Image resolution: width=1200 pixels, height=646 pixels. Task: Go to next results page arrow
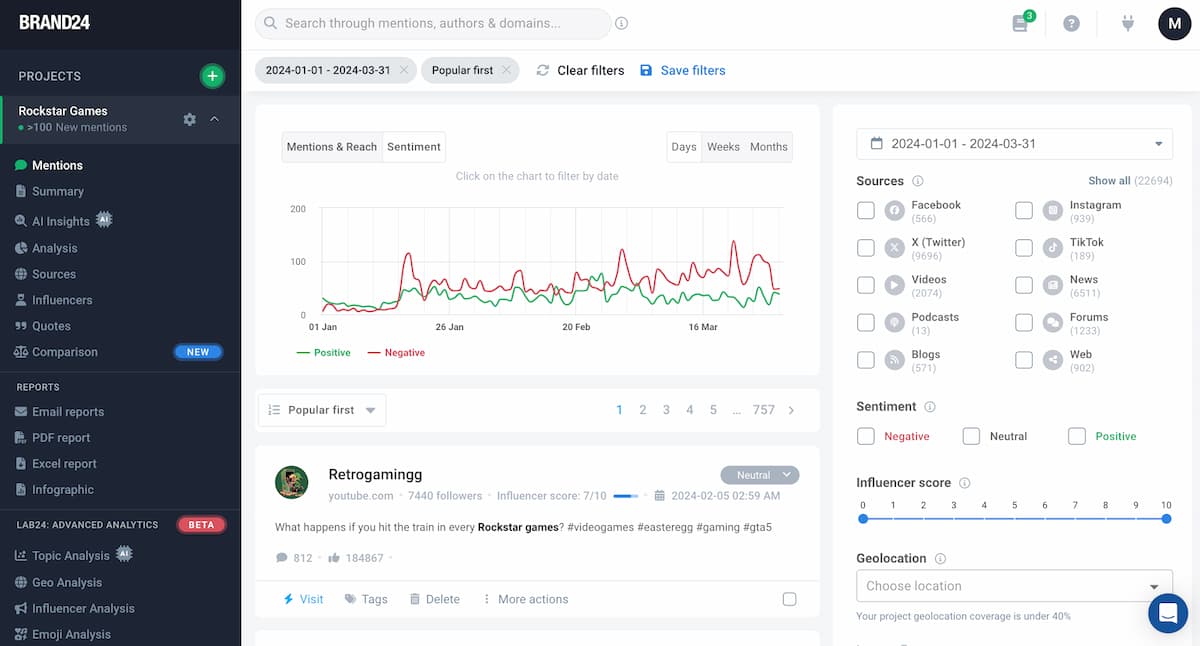[x=792, y=410]
